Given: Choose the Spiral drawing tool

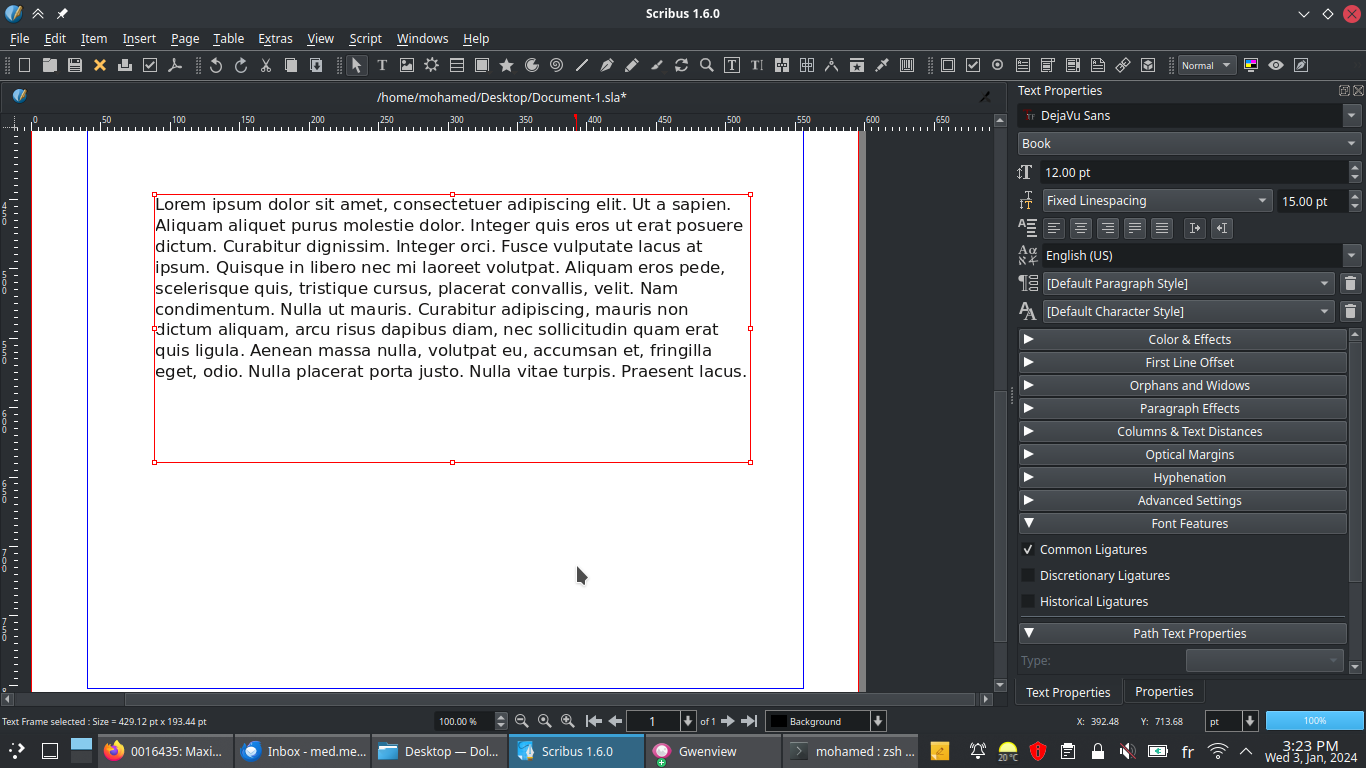Looking at the screenshot, I should pos(557,65).
